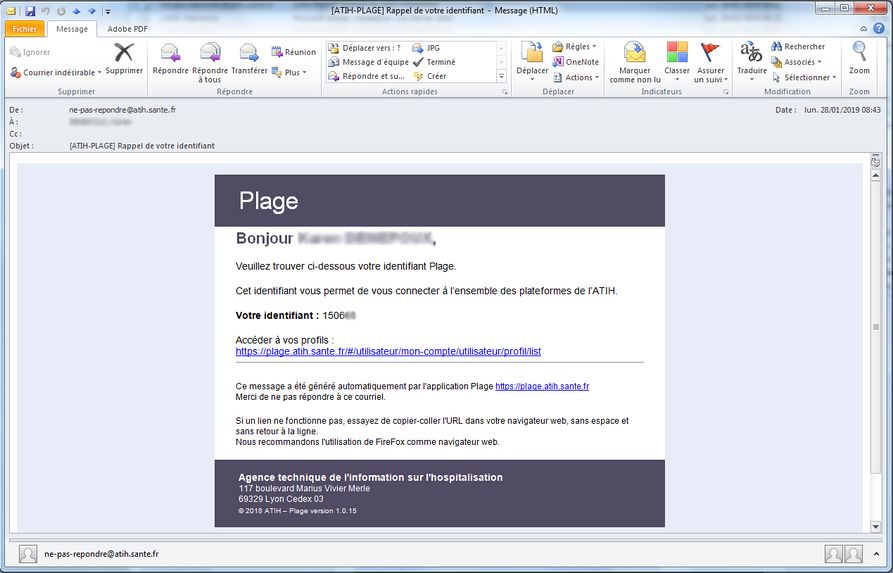Open the Règles dropdown

click(x=574, y=46)
